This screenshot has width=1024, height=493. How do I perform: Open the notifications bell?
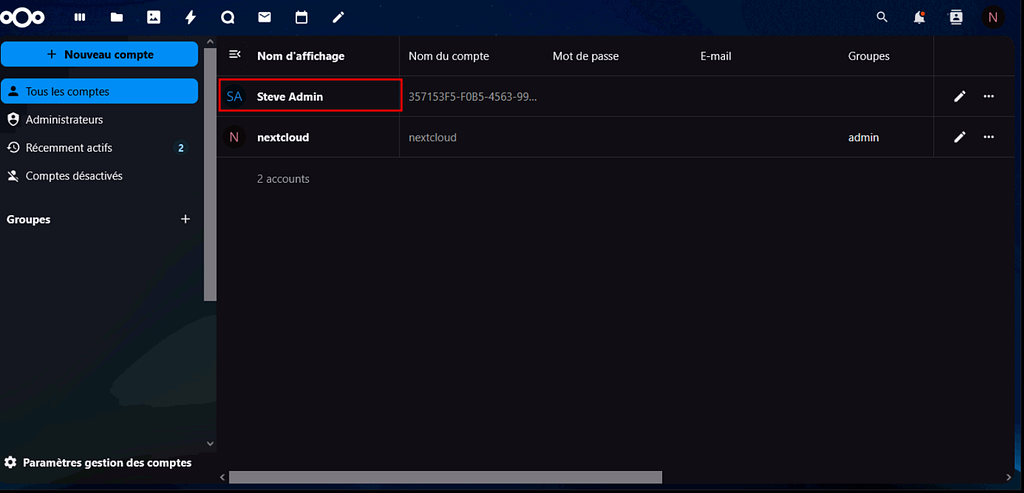point(918,17)
